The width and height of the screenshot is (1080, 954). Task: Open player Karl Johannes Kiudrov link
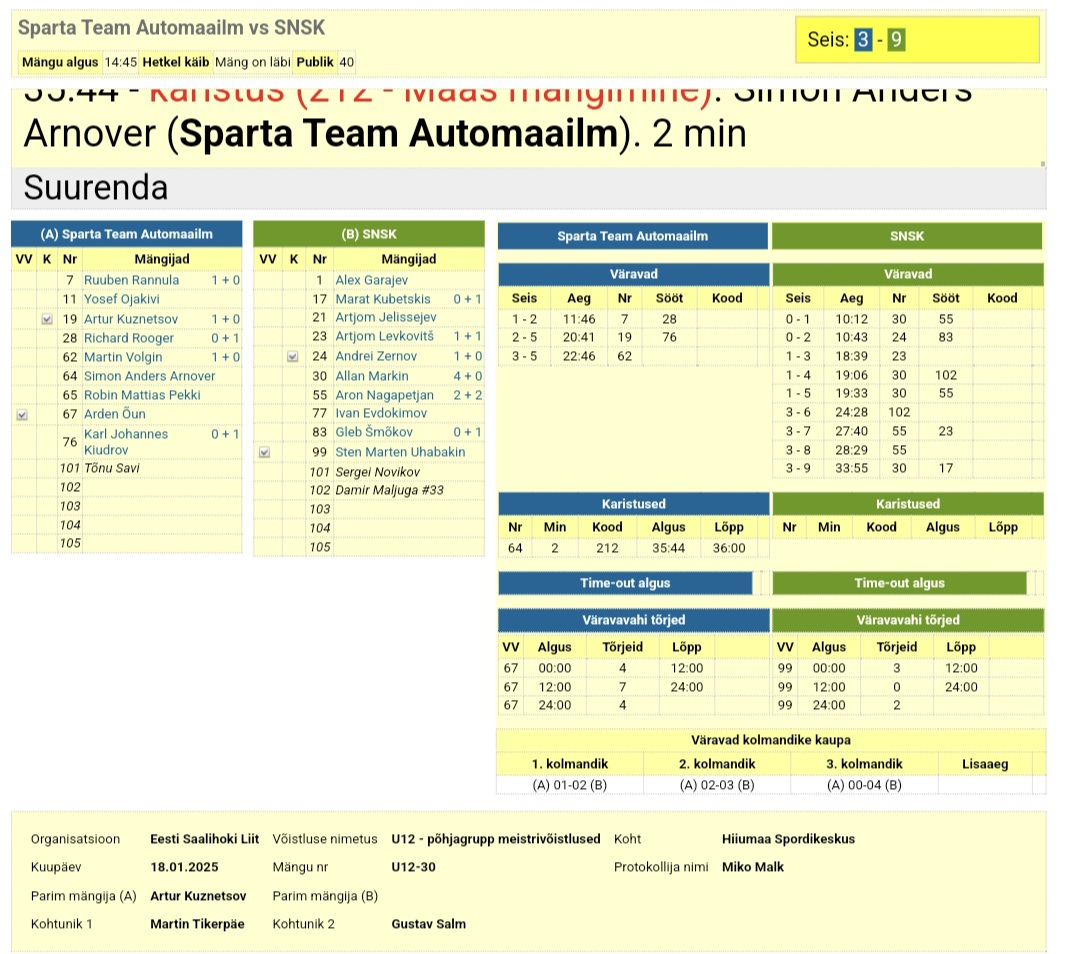click(126, 442)
